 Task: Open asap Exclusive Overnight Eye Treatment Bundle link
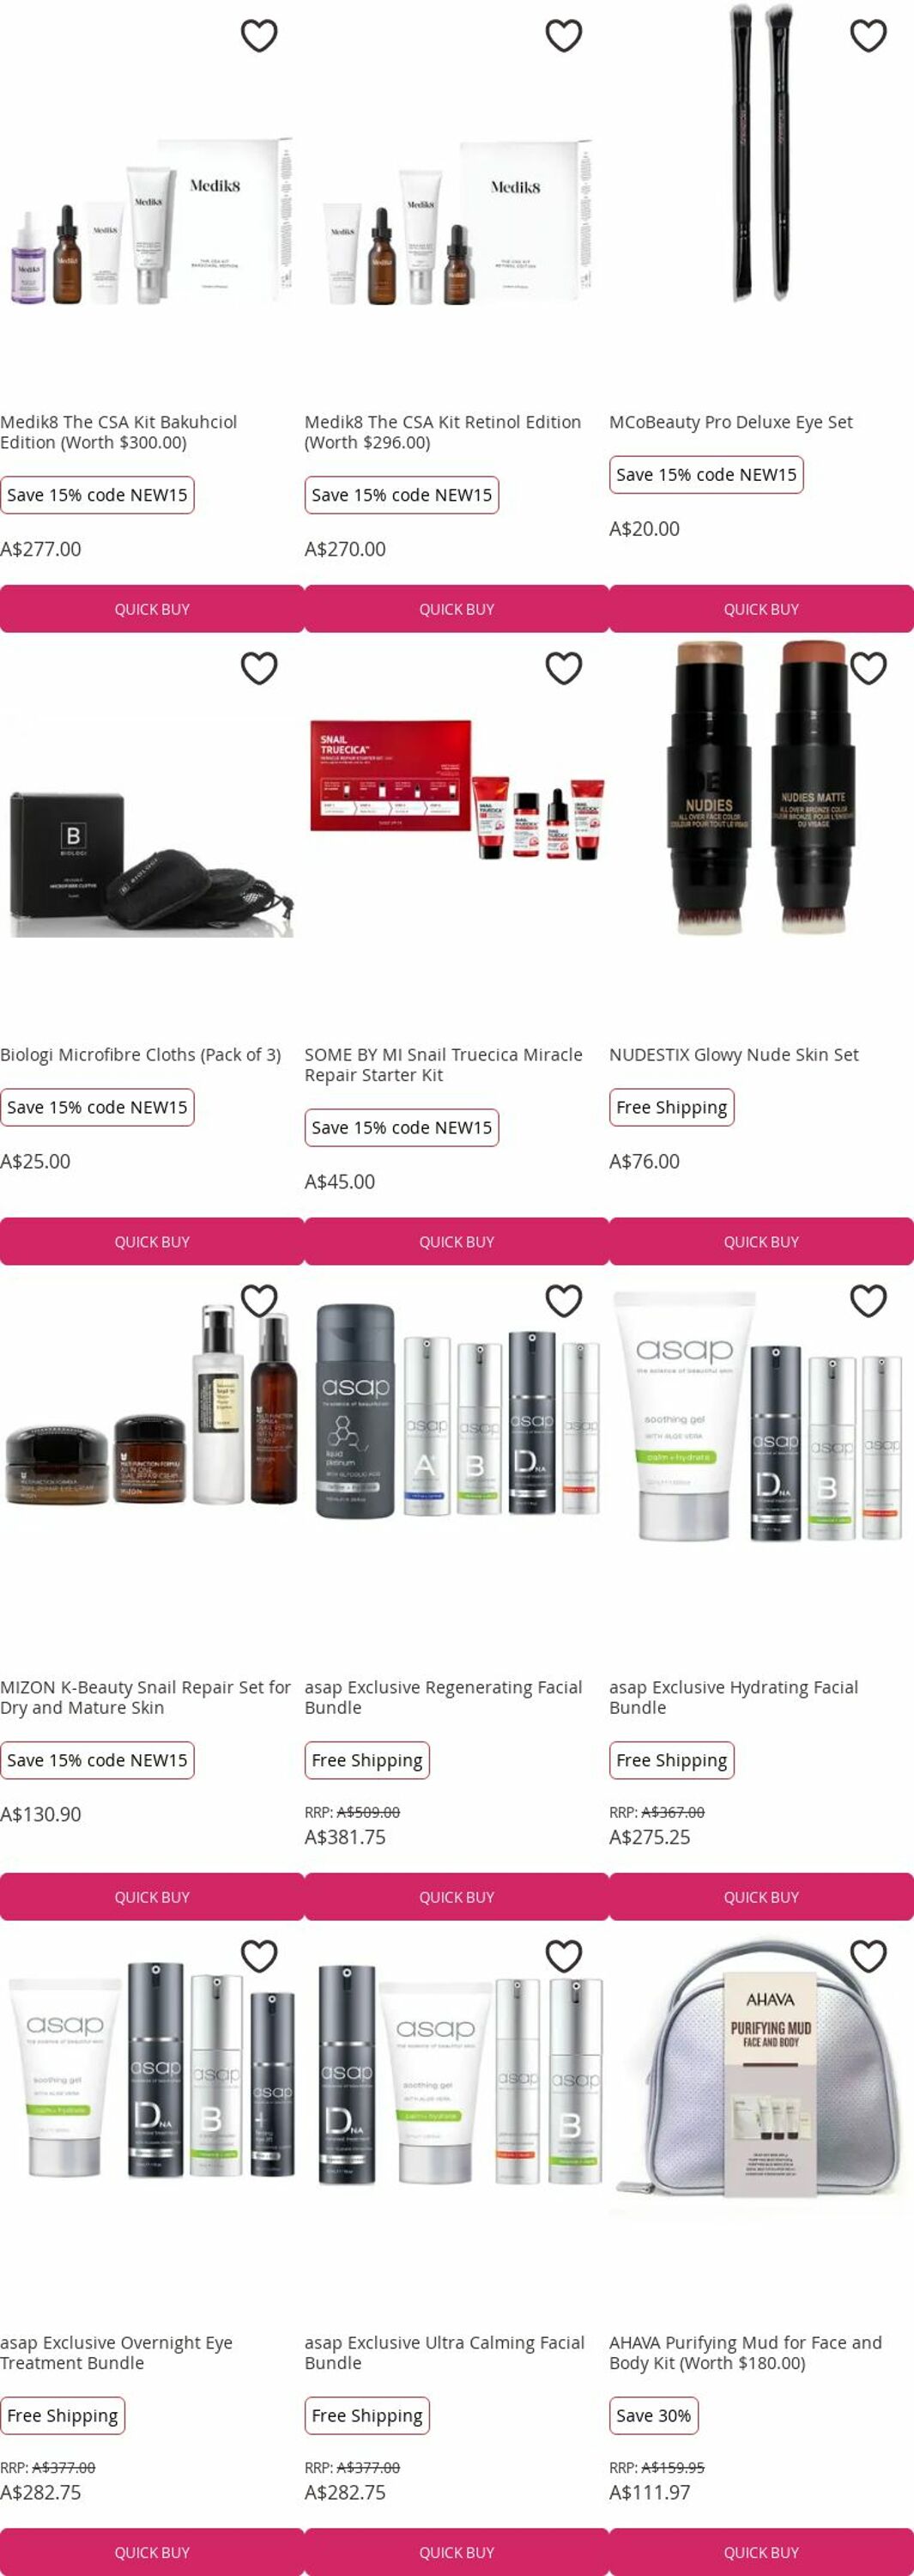pyautogui.click(x=116, y=2352)
